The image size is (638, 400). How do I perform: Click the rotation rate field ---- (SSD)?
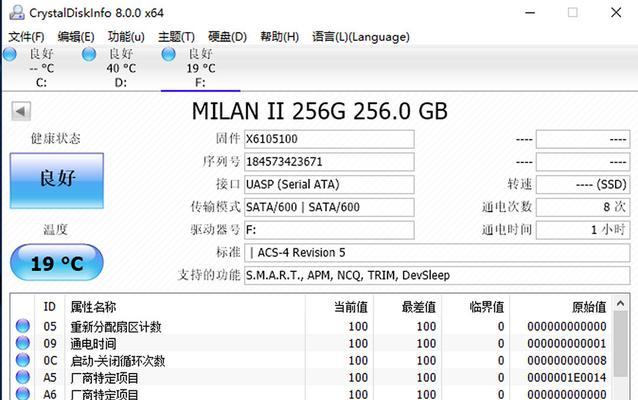coord(583,185)
